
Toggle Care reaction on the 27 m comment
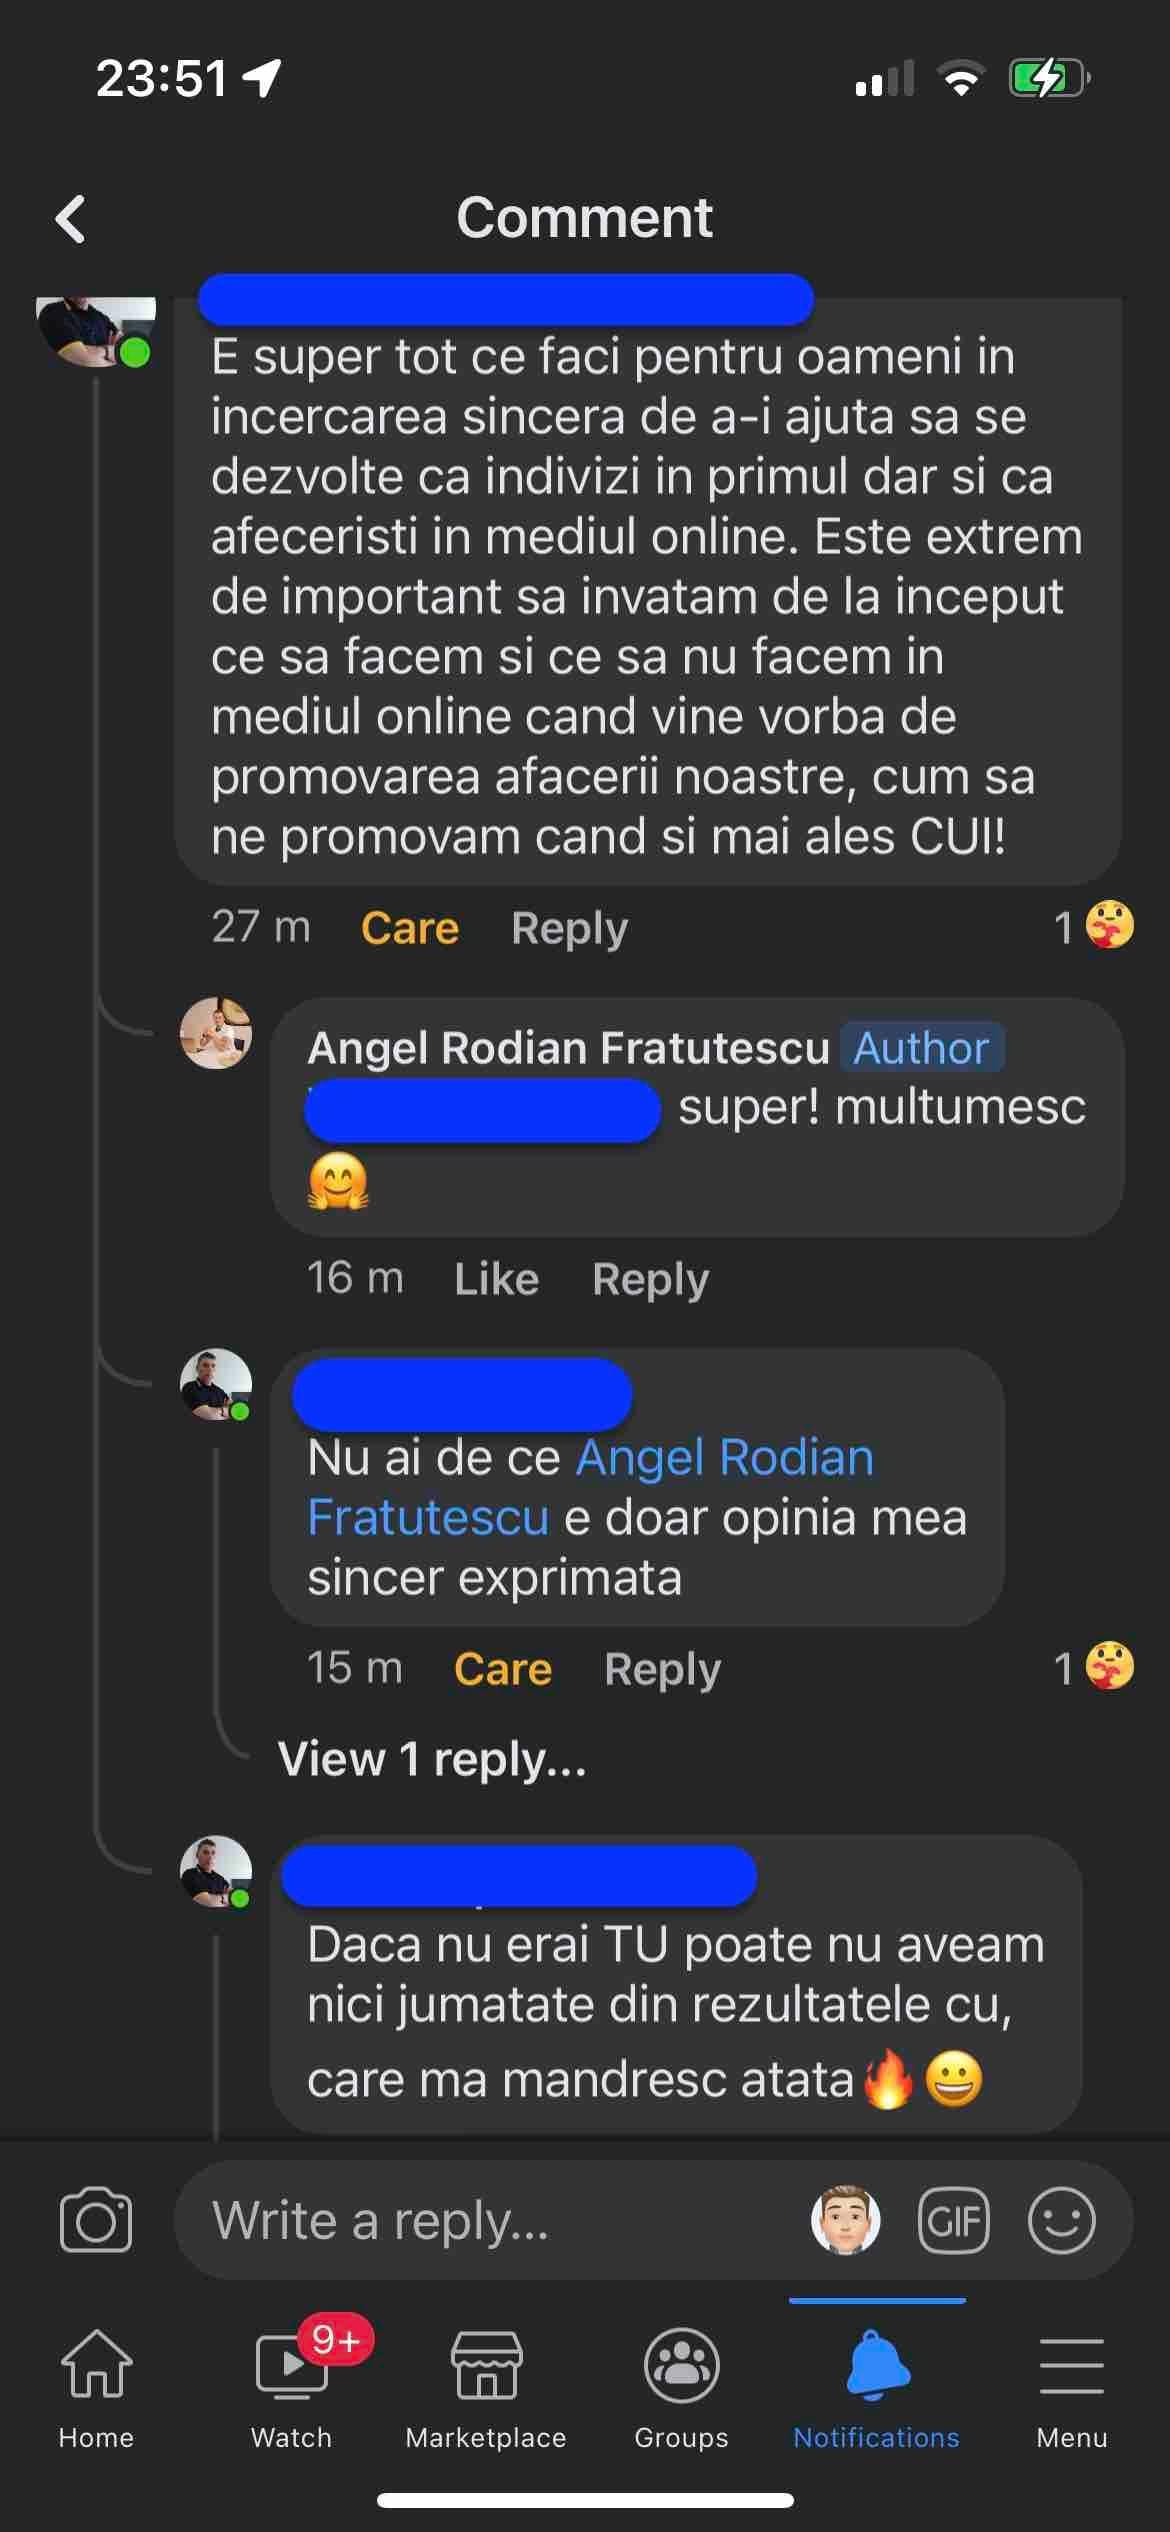click(410, 928)
